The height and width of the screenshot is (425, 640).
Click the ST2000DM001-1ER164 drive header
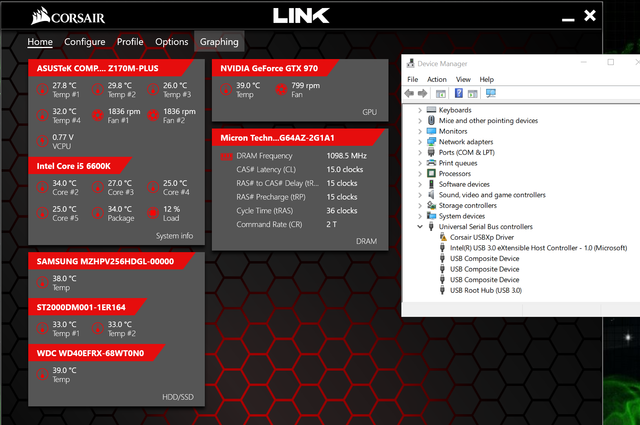coord(86,307)
